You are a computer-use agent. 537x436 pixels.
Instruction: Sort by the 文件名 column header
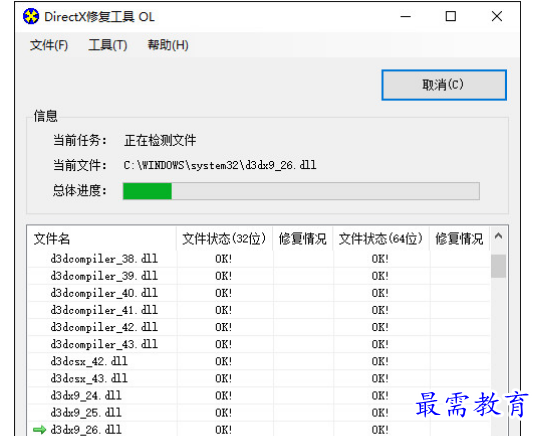102,238
